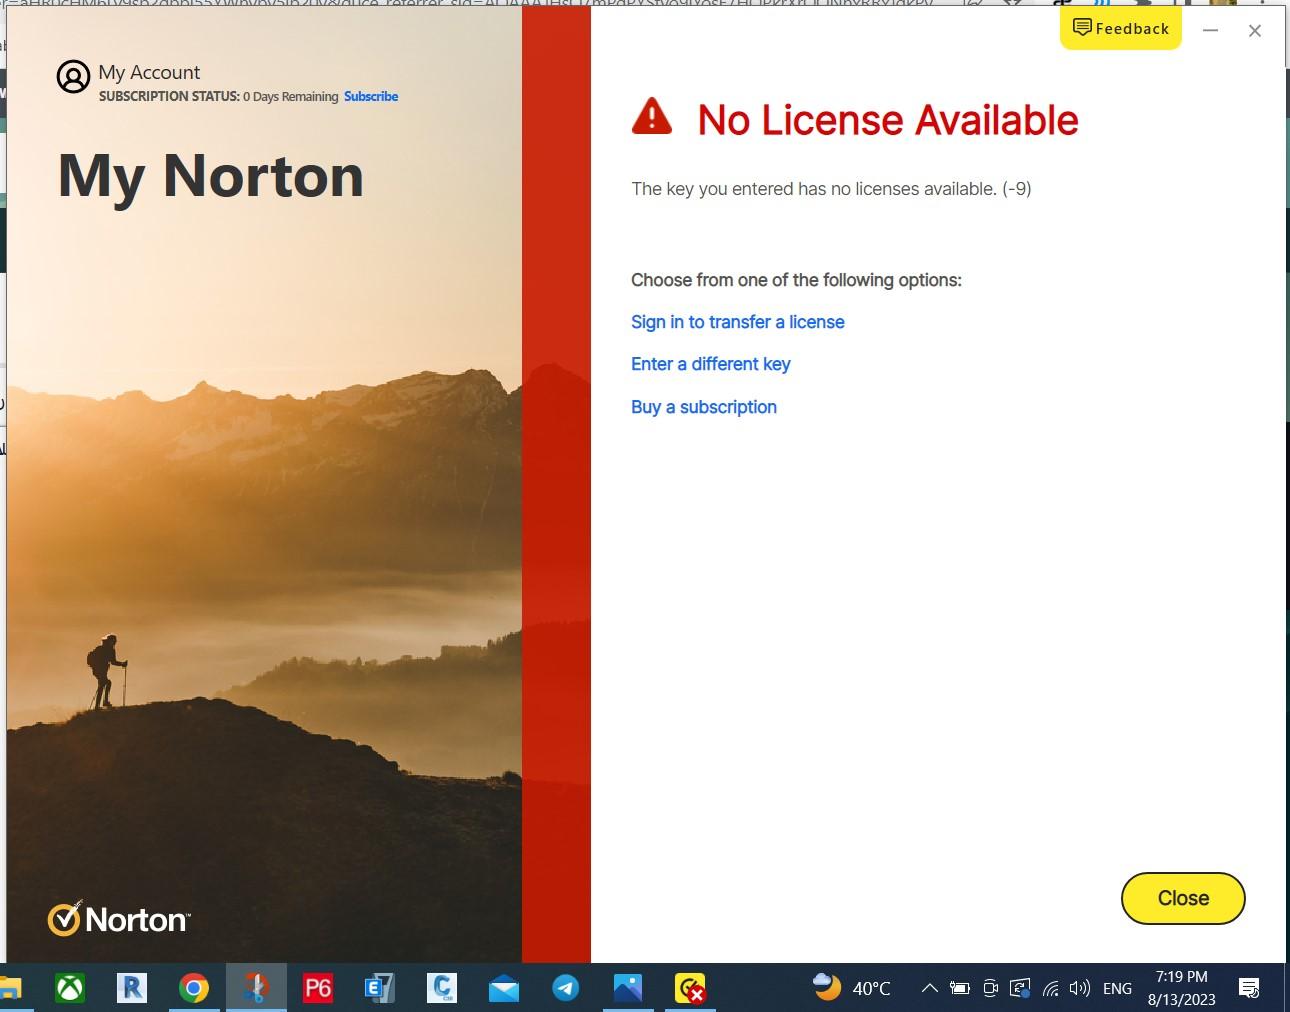Open Primavera P6 from taskbar

point(317,988)
